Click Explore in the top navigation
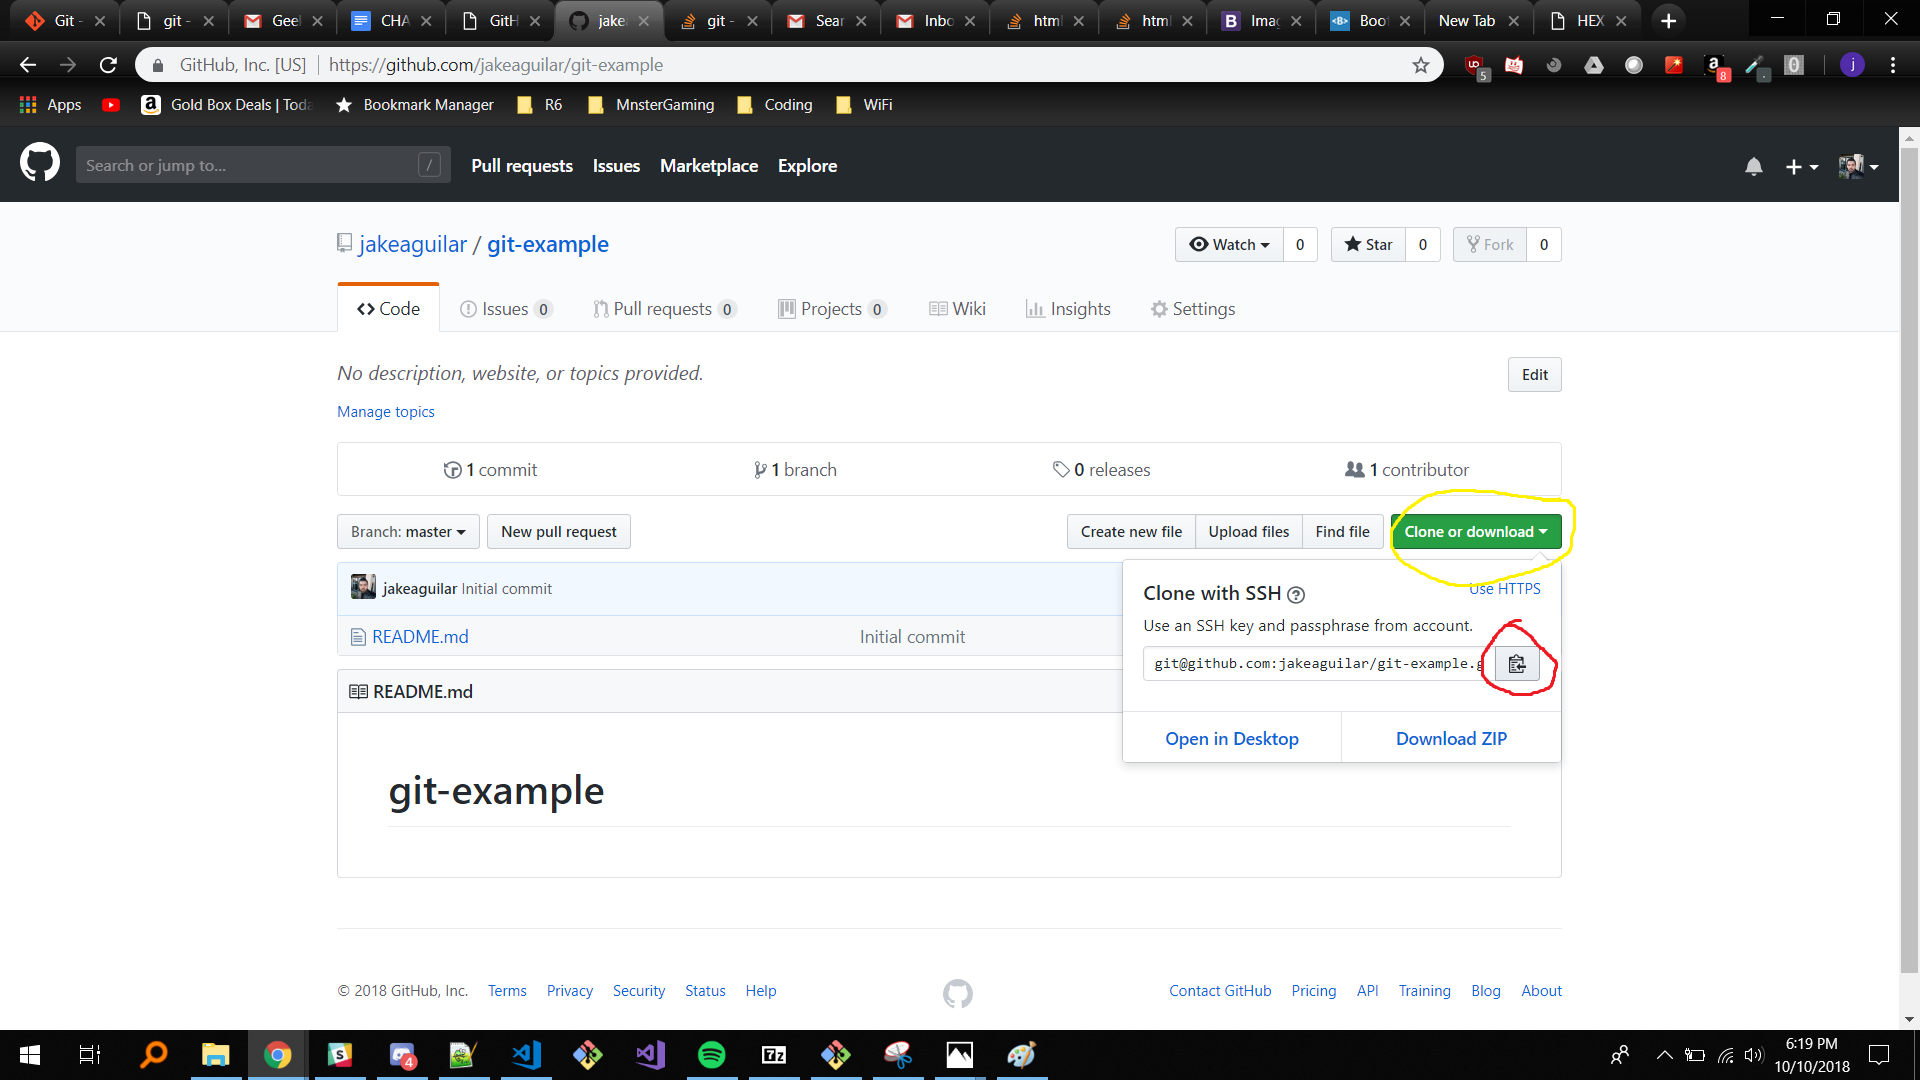1920x1080 pixels. 807,166
